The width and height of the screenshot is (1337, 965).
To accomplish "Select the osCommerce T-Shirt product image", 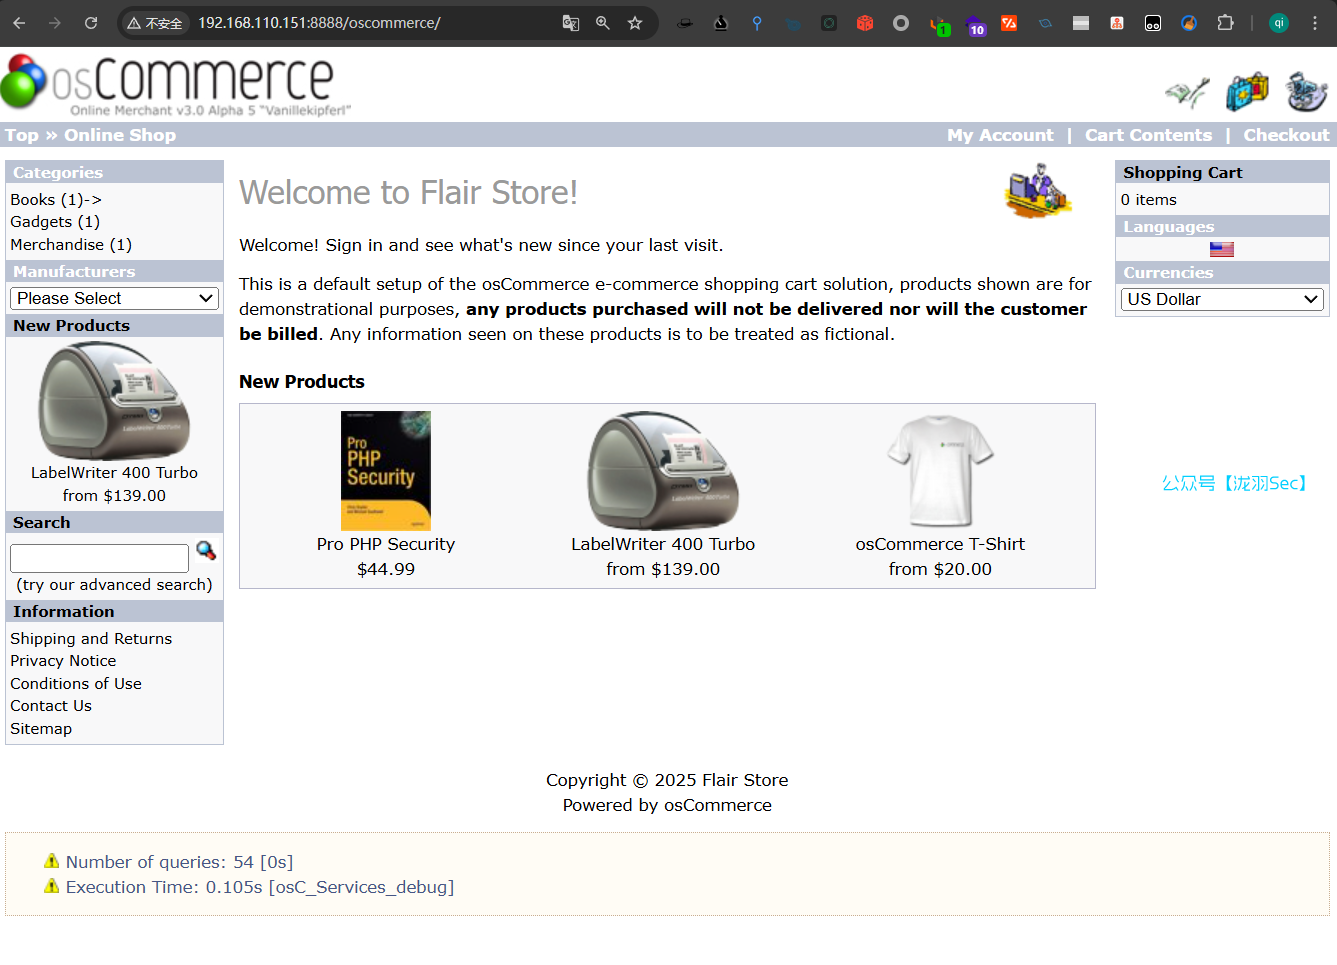I will coord(939,470).
